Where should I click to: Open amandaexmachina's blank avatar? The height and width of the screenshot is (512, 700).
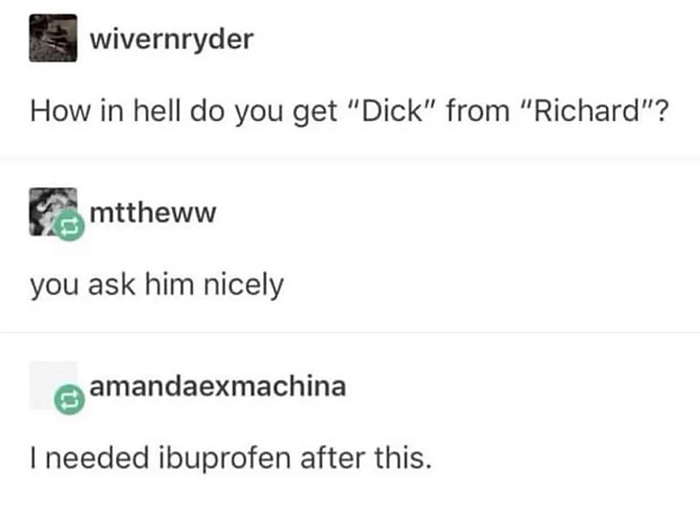[x=53, y=385]
